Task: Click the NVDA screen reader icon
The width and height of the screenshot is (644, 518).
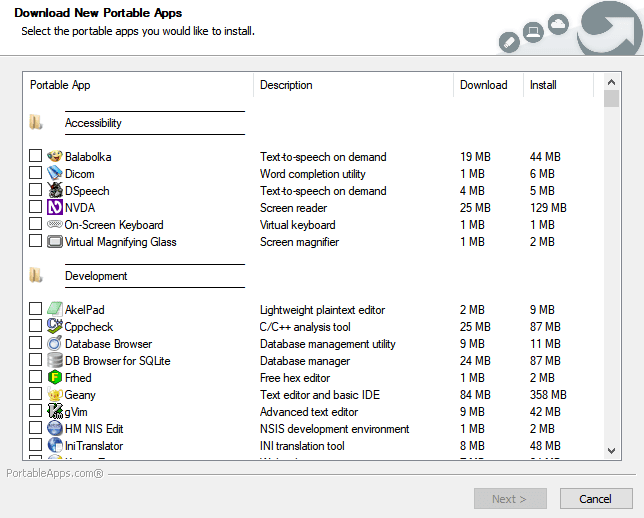Action: 55,208
